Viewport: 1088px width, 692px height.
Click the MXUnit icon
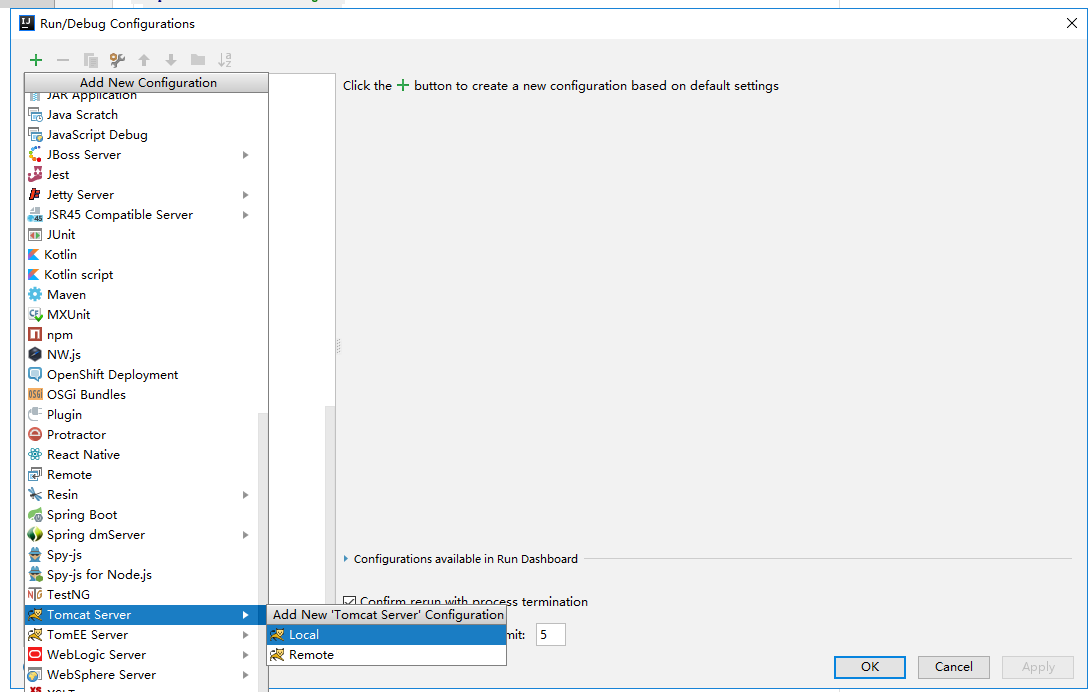35,314
